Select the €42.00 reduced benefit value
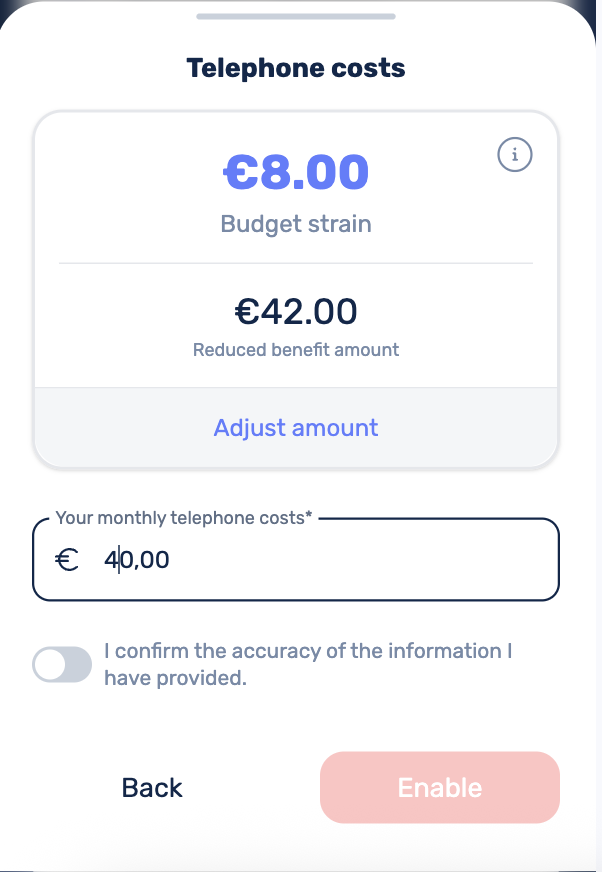 coord(296,311)
